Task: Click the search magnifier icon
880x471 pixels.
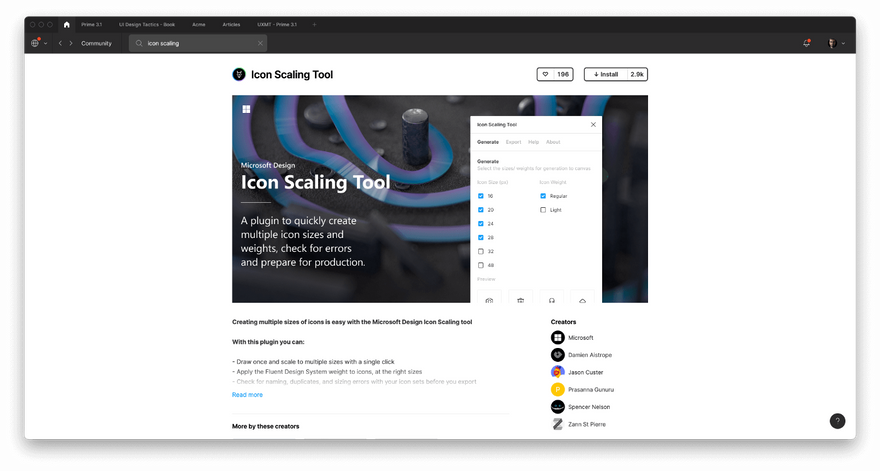Action: tap(139, 43)
